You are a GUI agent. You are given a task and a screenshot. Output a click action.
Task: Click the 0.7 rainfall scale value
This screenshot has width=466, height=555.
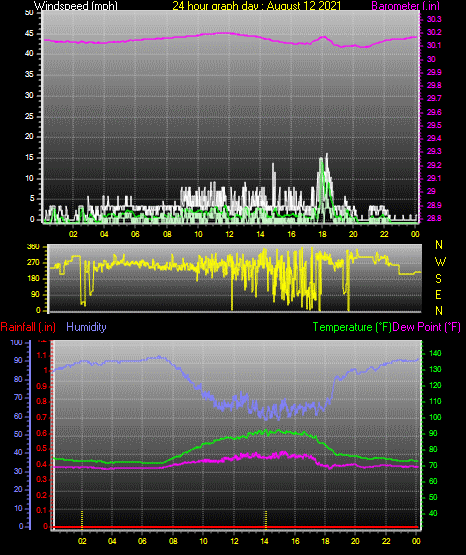click(42, 417)
